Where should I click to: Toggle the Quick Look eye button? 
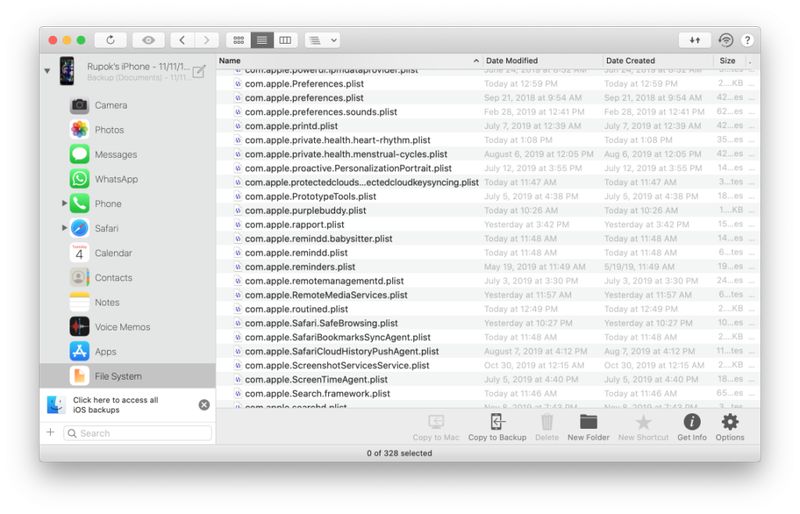tap(148, 40)
